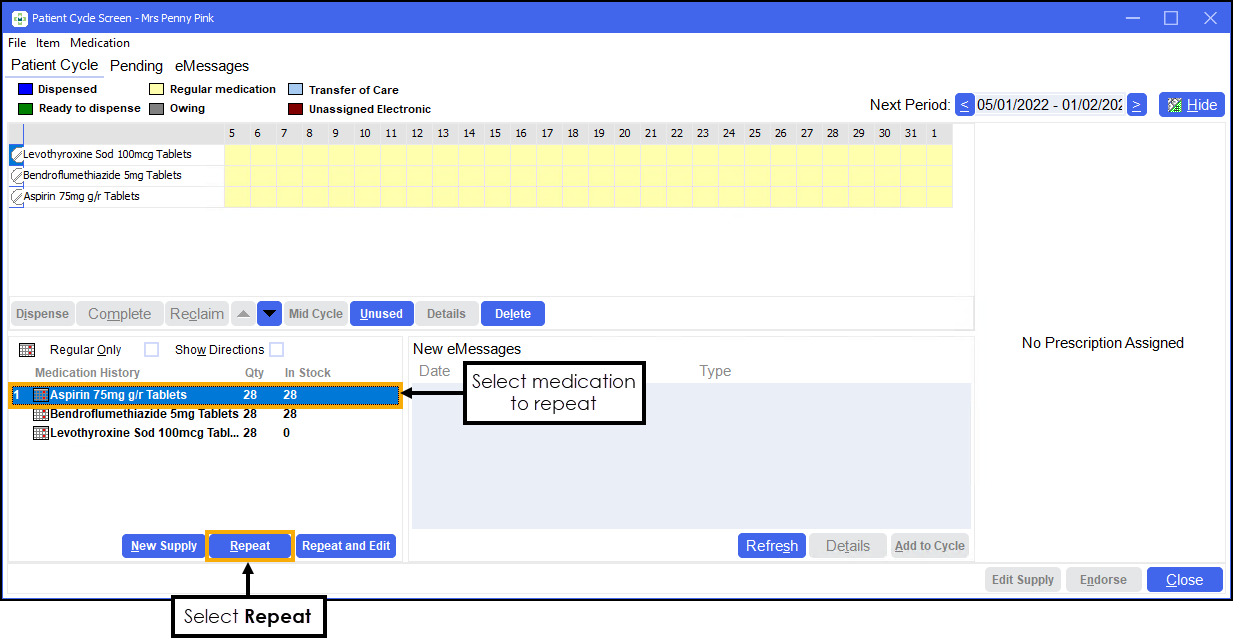Enable the Regular Only checkbox
Viewport: 1233px width, 640px height.
coord(151,350)
